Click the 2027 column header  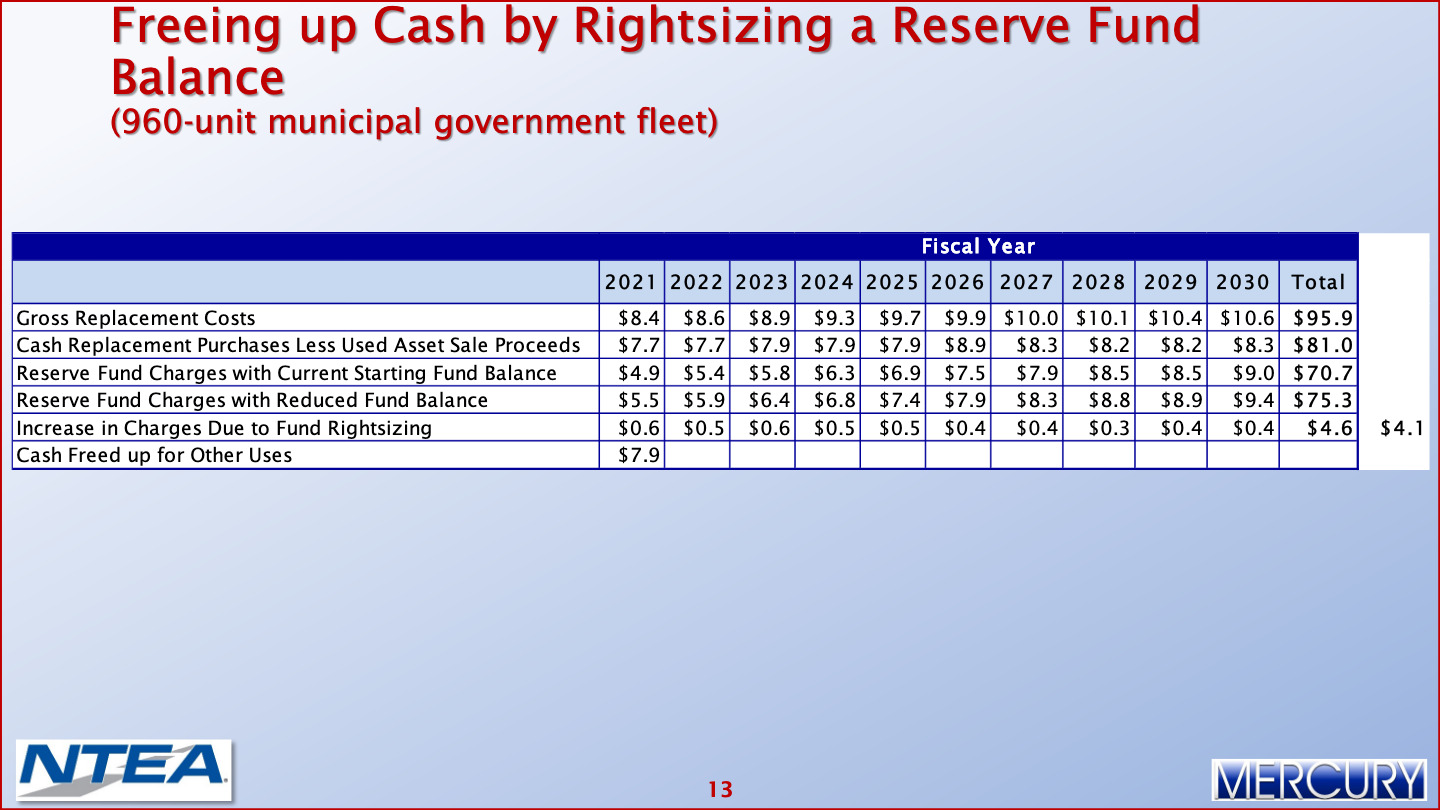(1026, 282)
